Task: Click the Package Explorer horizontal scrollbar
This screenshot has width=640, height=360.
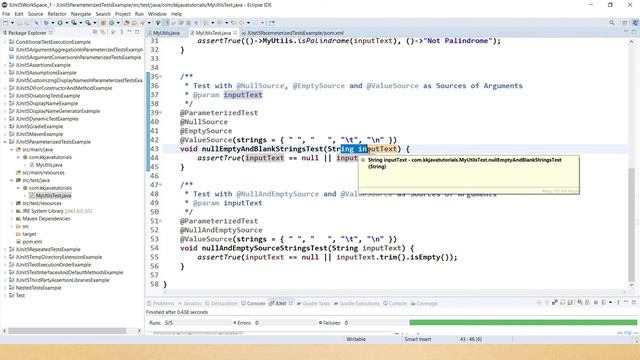Action: 67,331
